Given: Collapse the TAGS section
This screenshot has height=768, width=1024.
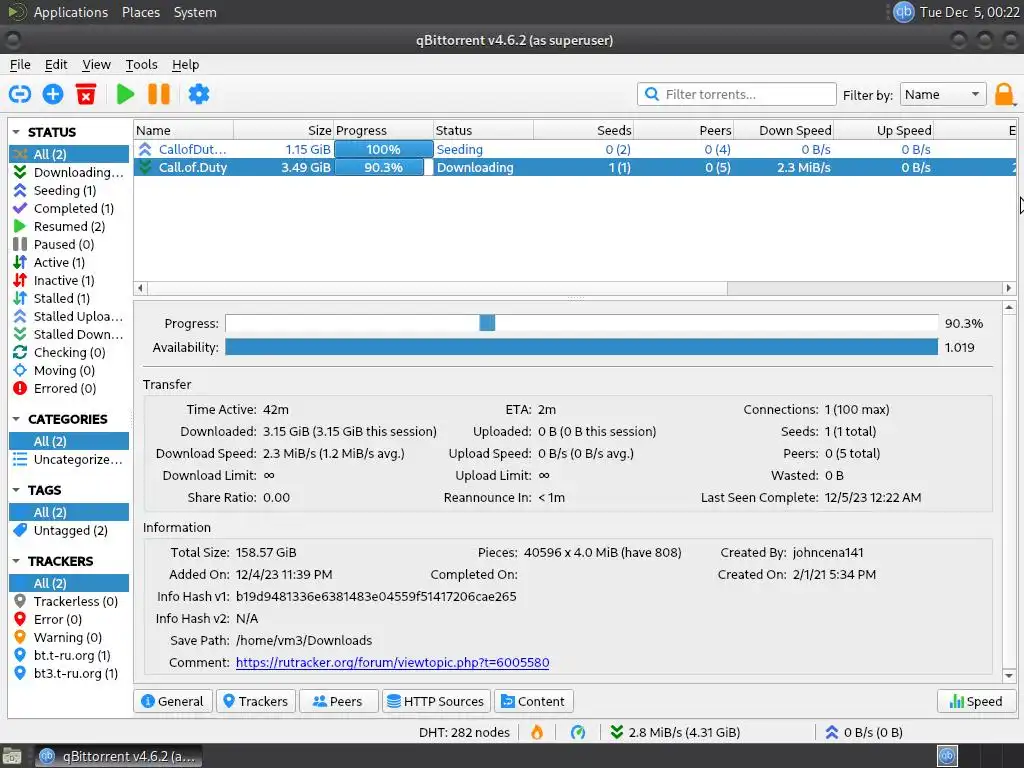Looking at the screenshot, I should click(x=16, y=490).
